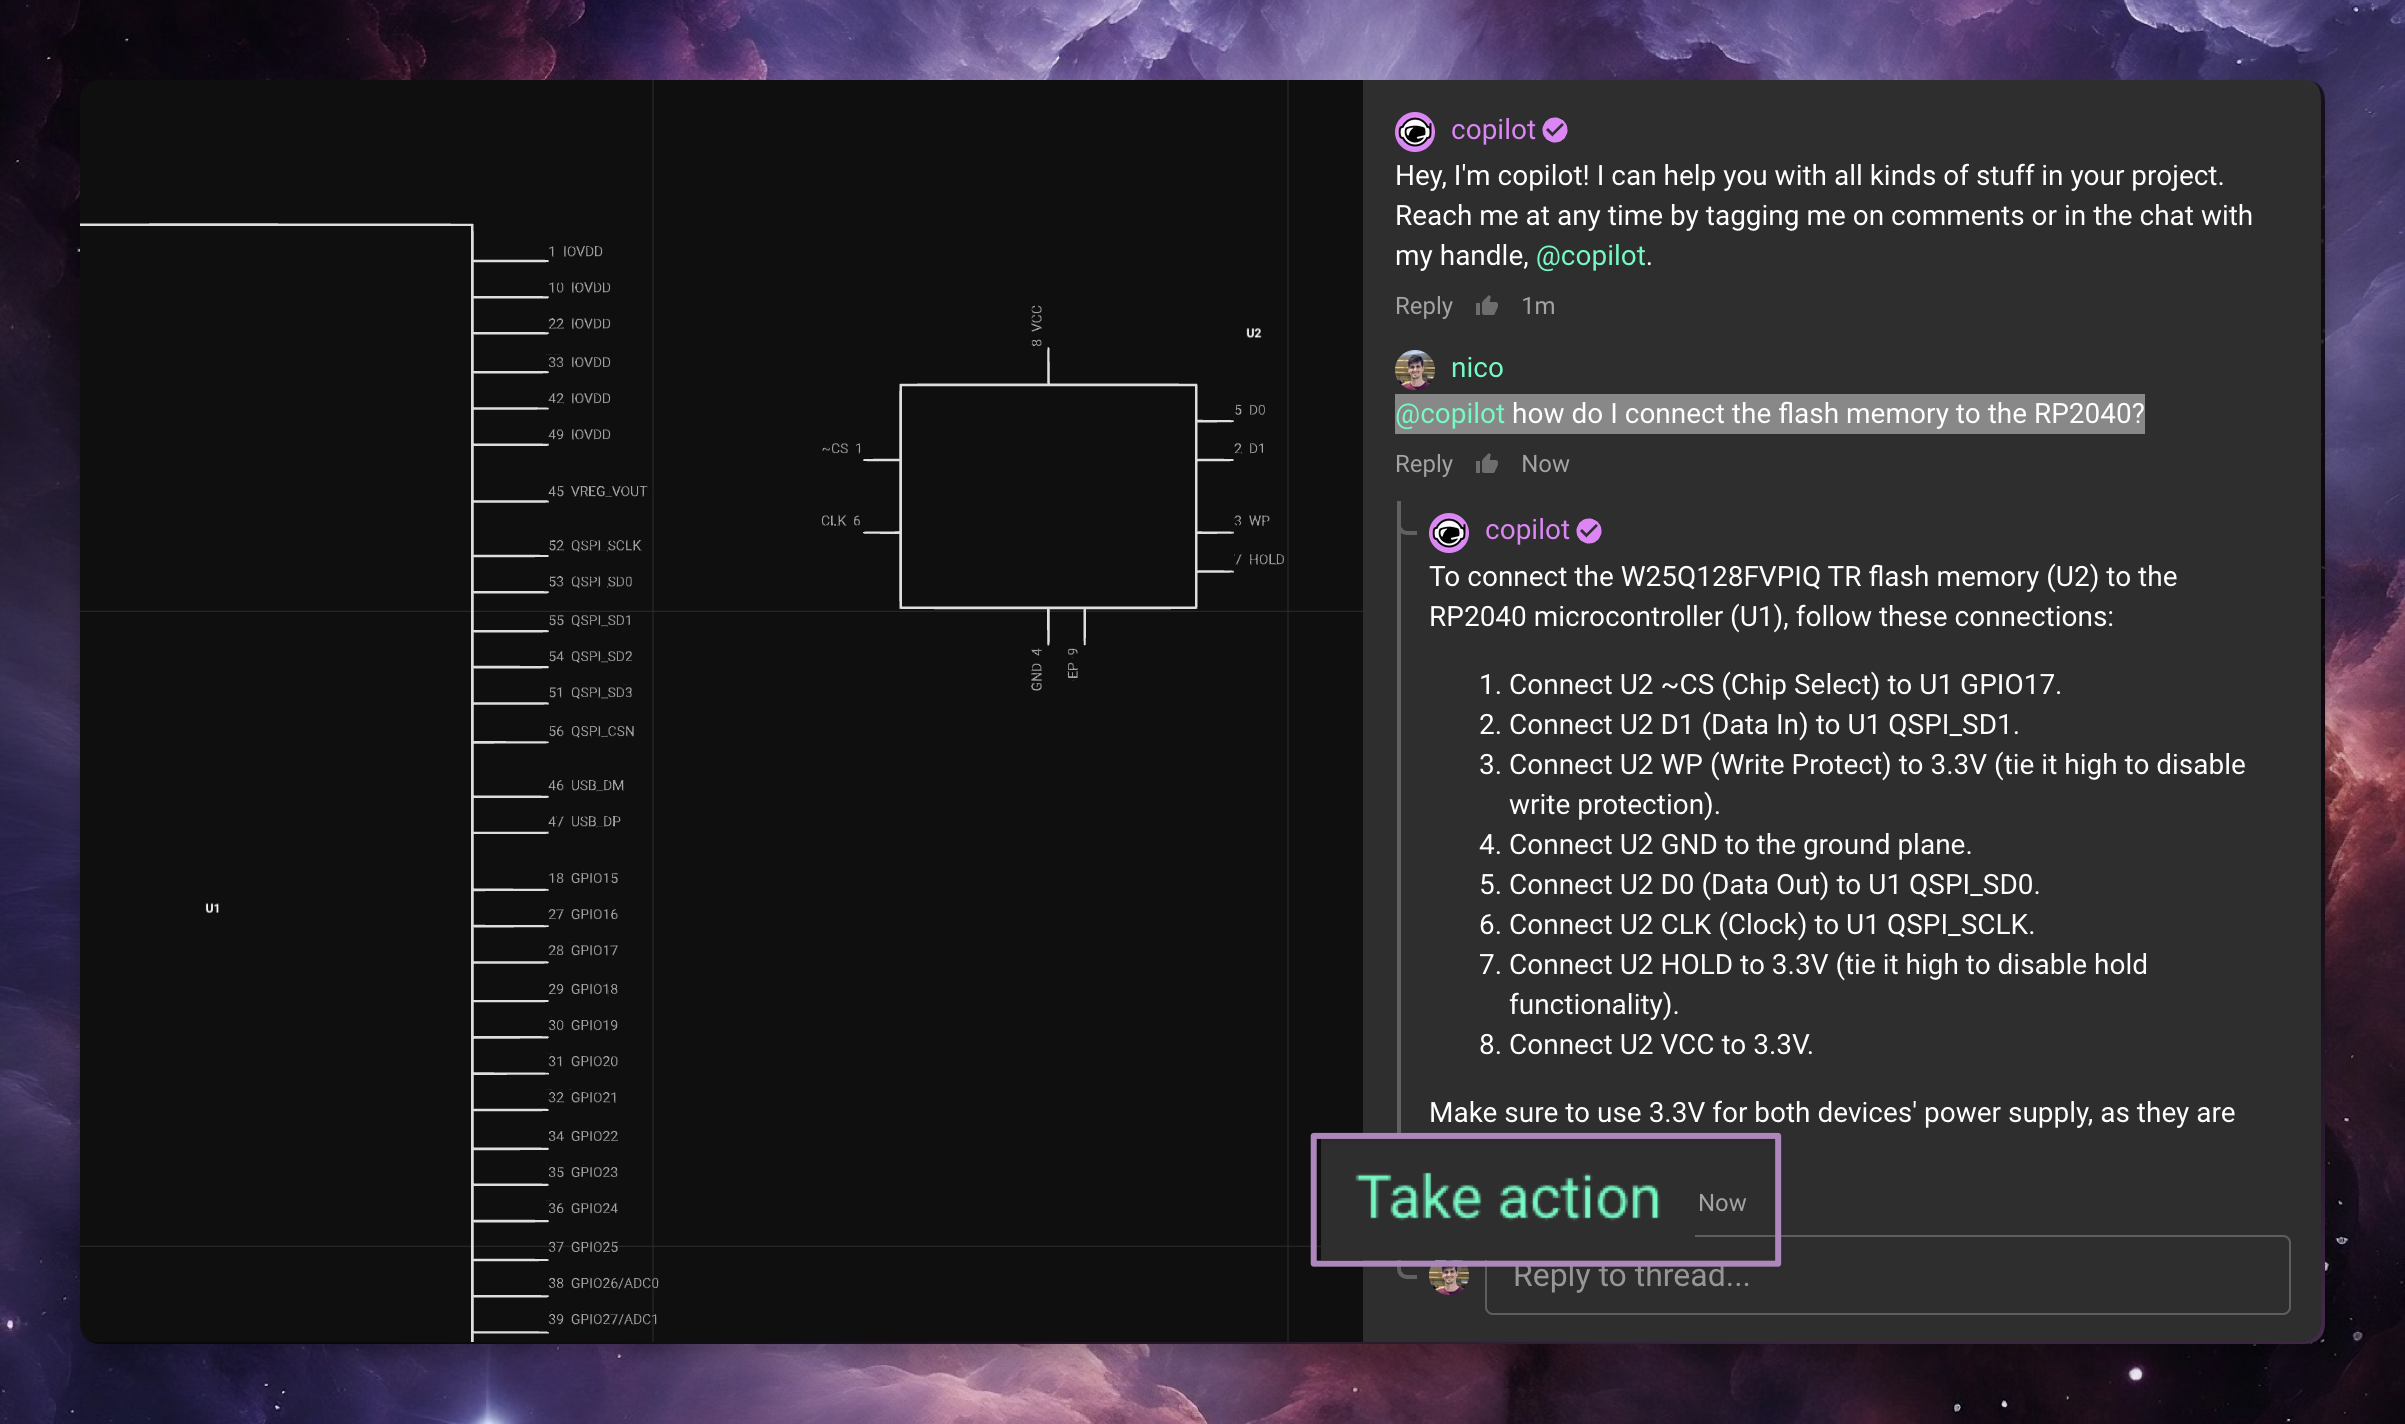2405x1424 pixels.
Task: Like copilot's intro message with the thumbs-up
Action: [x=1487, y=305]
